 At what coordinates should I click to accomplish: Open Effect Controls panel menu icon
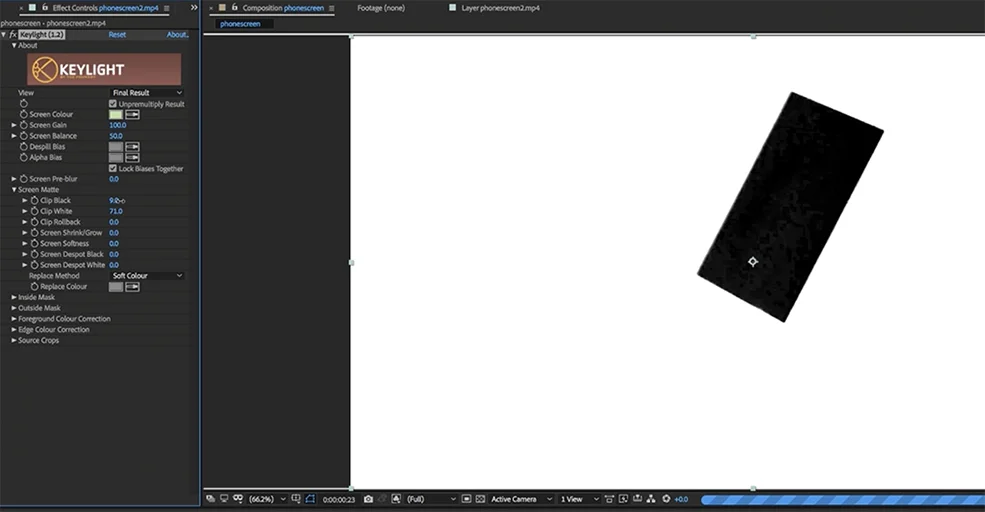[x=166, y=8]
